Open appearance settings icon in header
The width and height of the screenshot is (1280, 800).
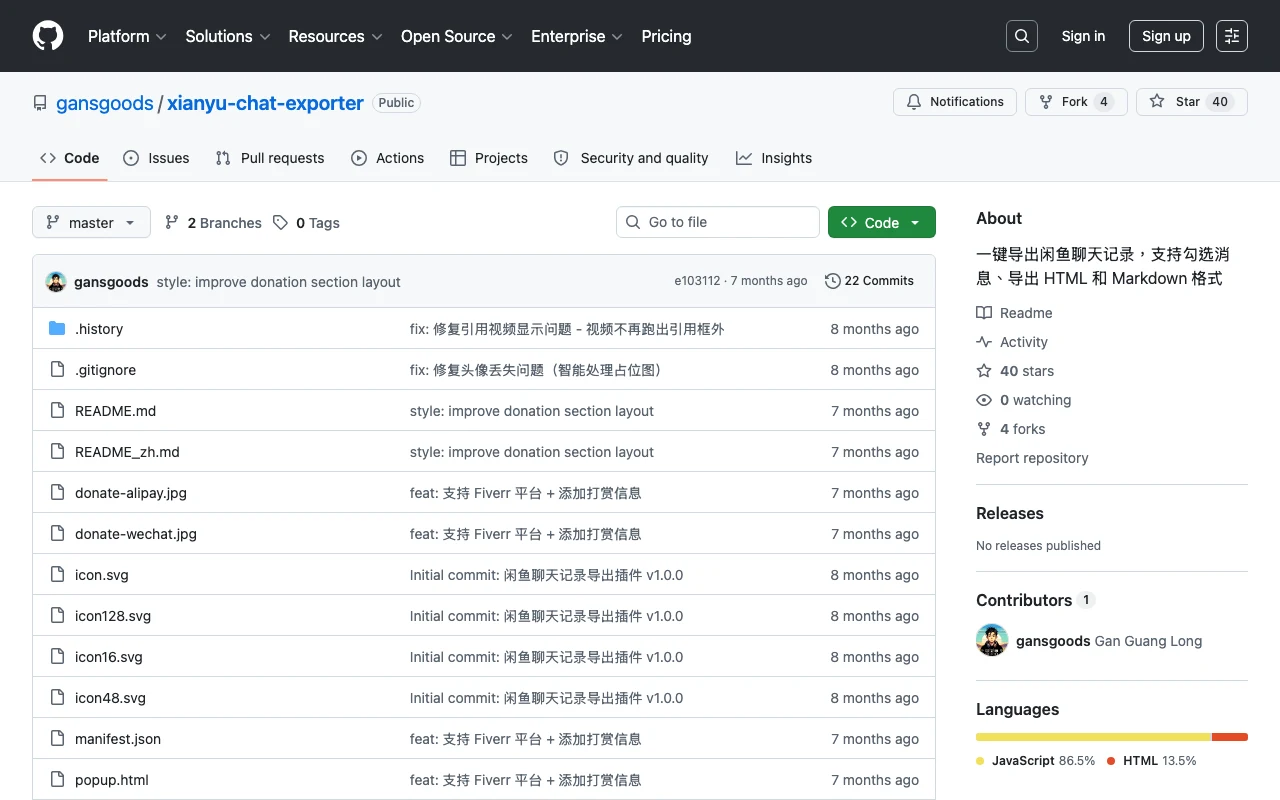[x=1232, y=36]
